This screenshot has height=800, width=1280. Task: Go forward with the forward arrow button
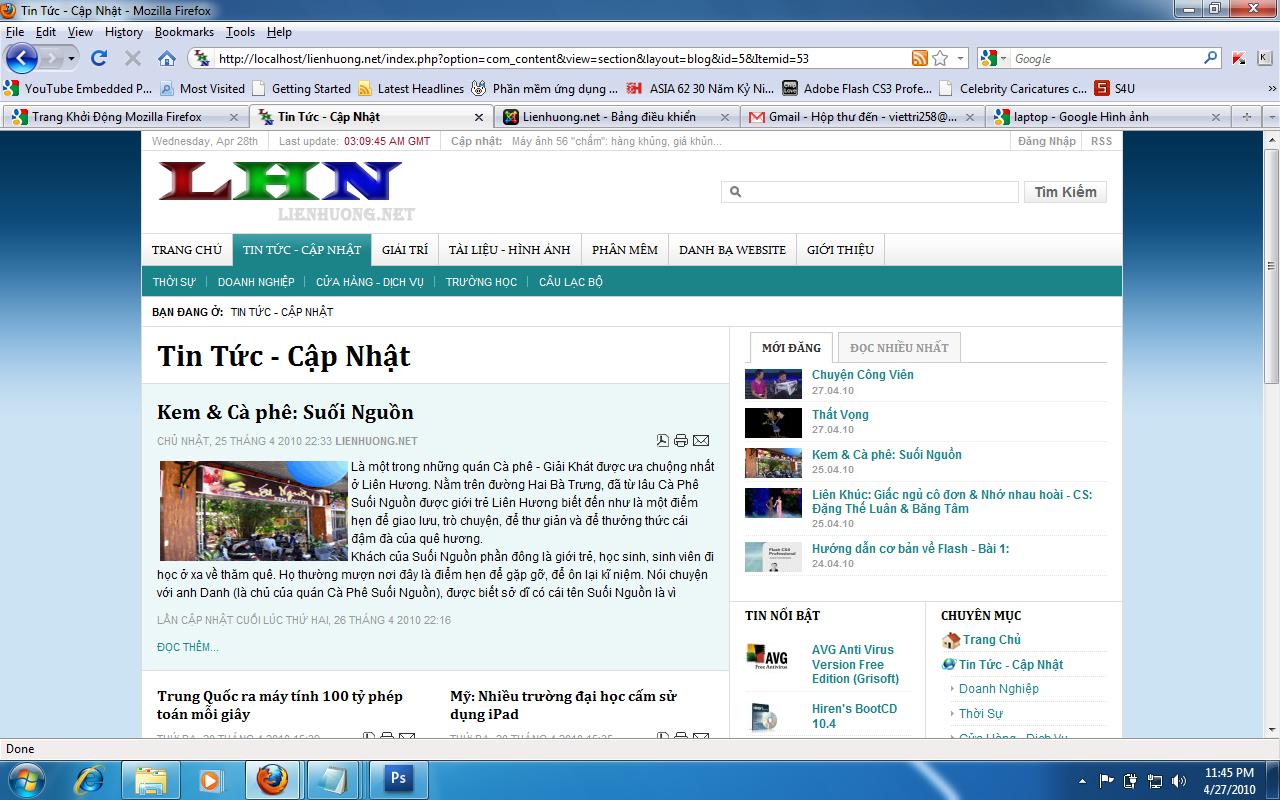(51, 59)
